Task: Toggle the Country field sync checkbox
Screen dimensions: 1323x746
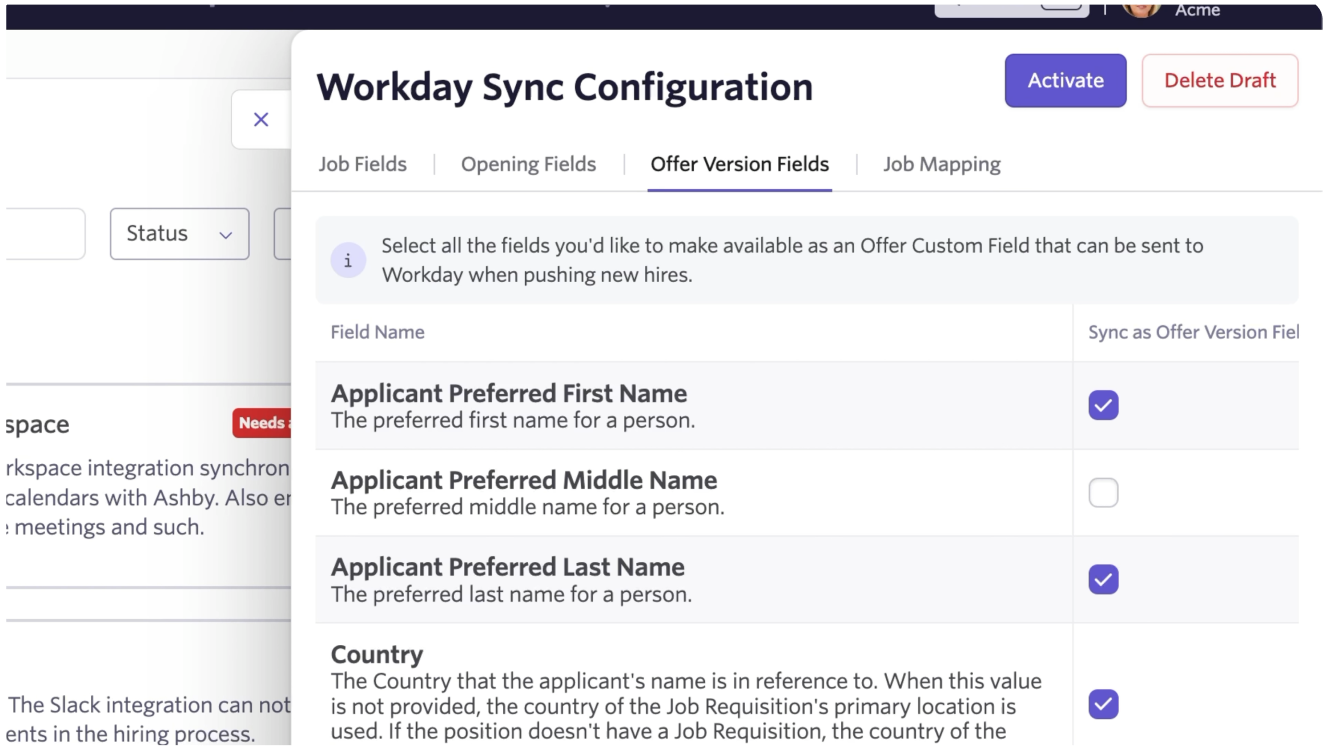Action: coord(1103,703)
